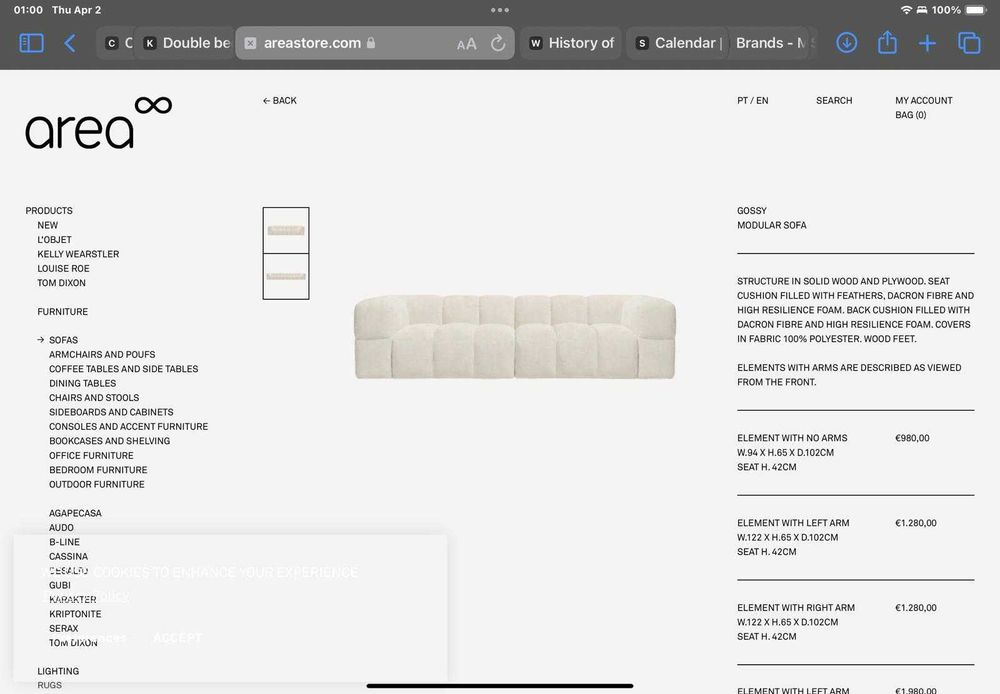This screenshot has width=1000, height=694.
Task: Open a new tab with the plus icon
Action: click(x=927, y=43)
